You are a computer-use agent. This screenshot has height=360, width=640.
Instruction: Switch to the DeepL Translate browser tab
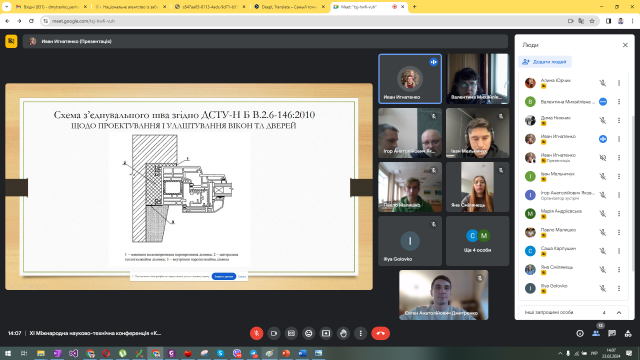point(289,7)
